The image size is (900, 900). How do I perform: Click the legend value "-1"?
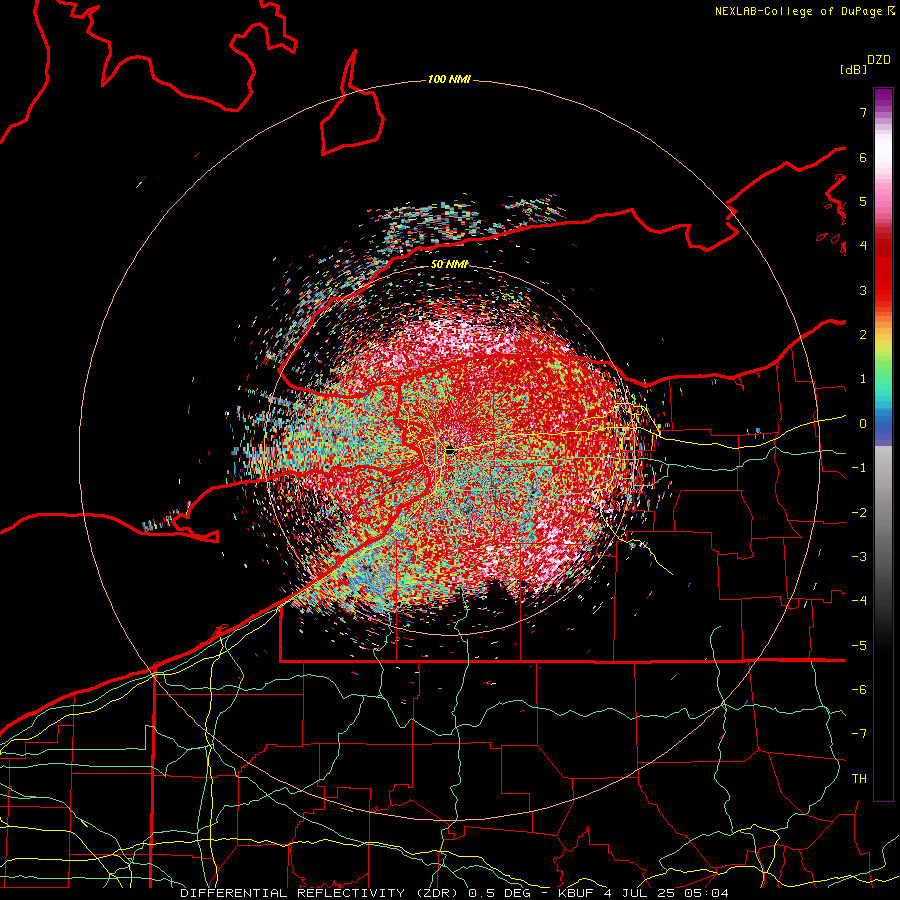[x=859, y=468]
